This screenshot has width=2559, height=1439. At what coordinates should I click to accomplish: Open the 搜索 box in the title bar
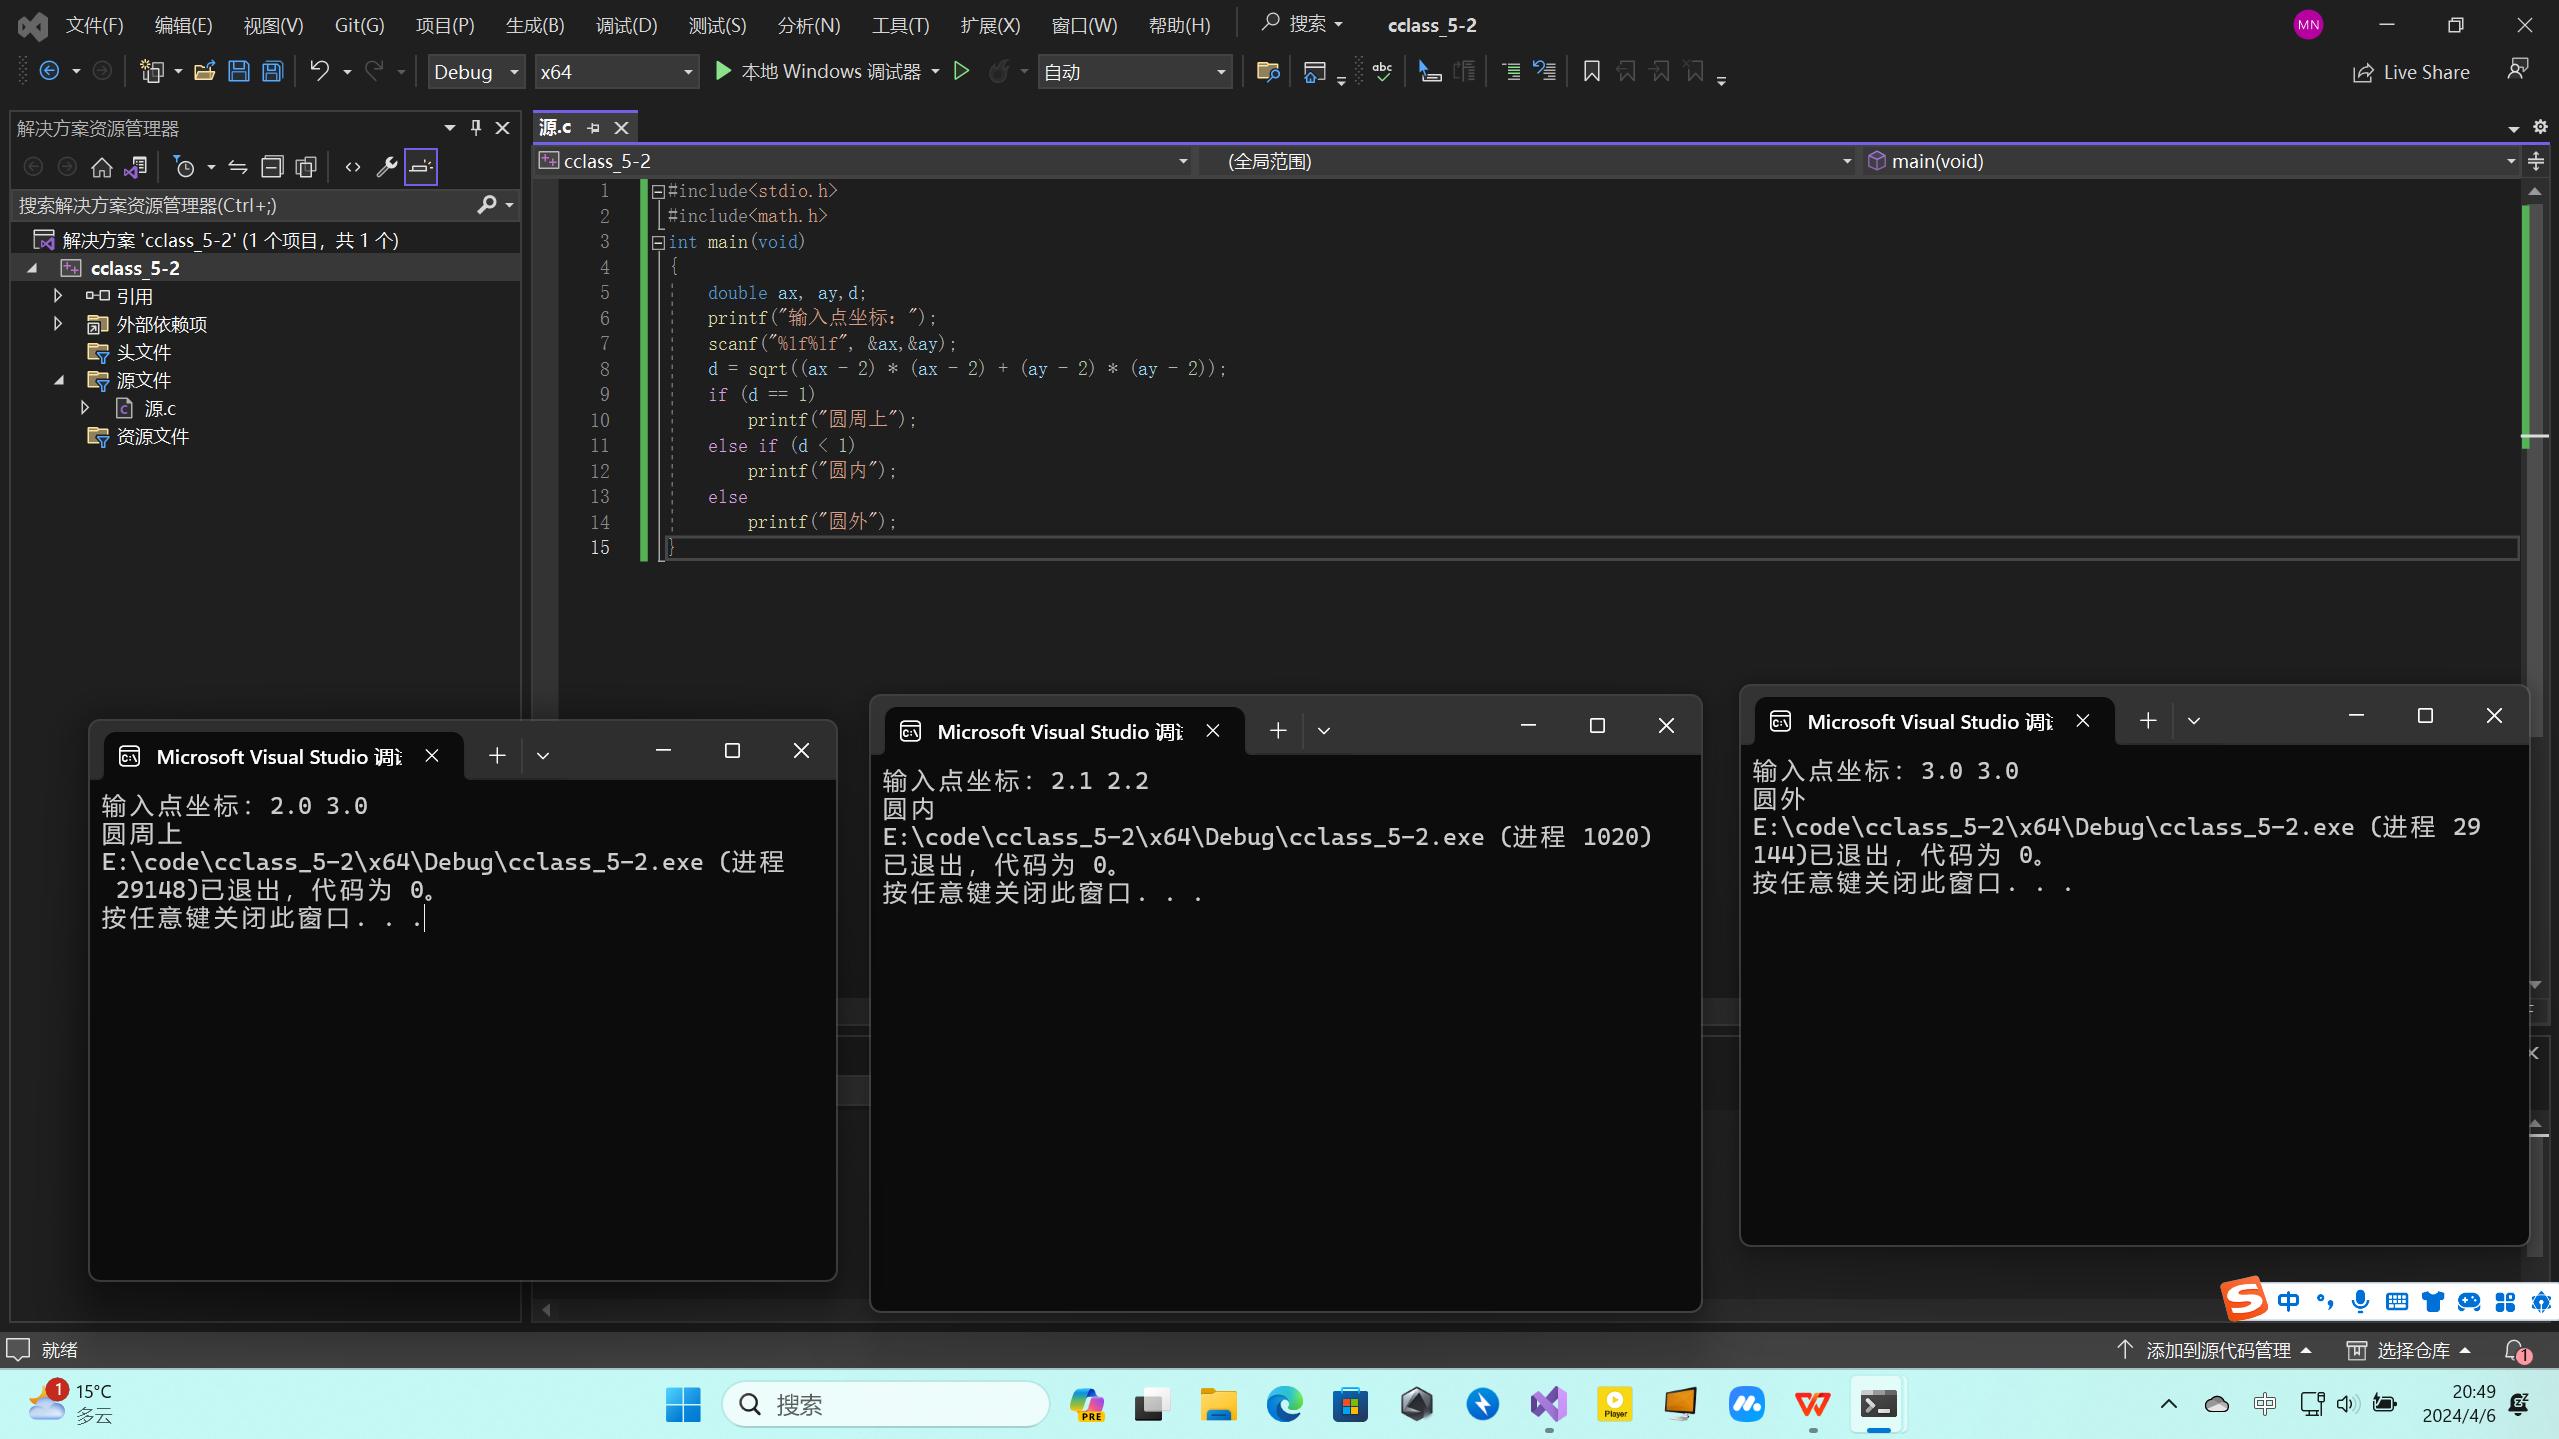1301,24
